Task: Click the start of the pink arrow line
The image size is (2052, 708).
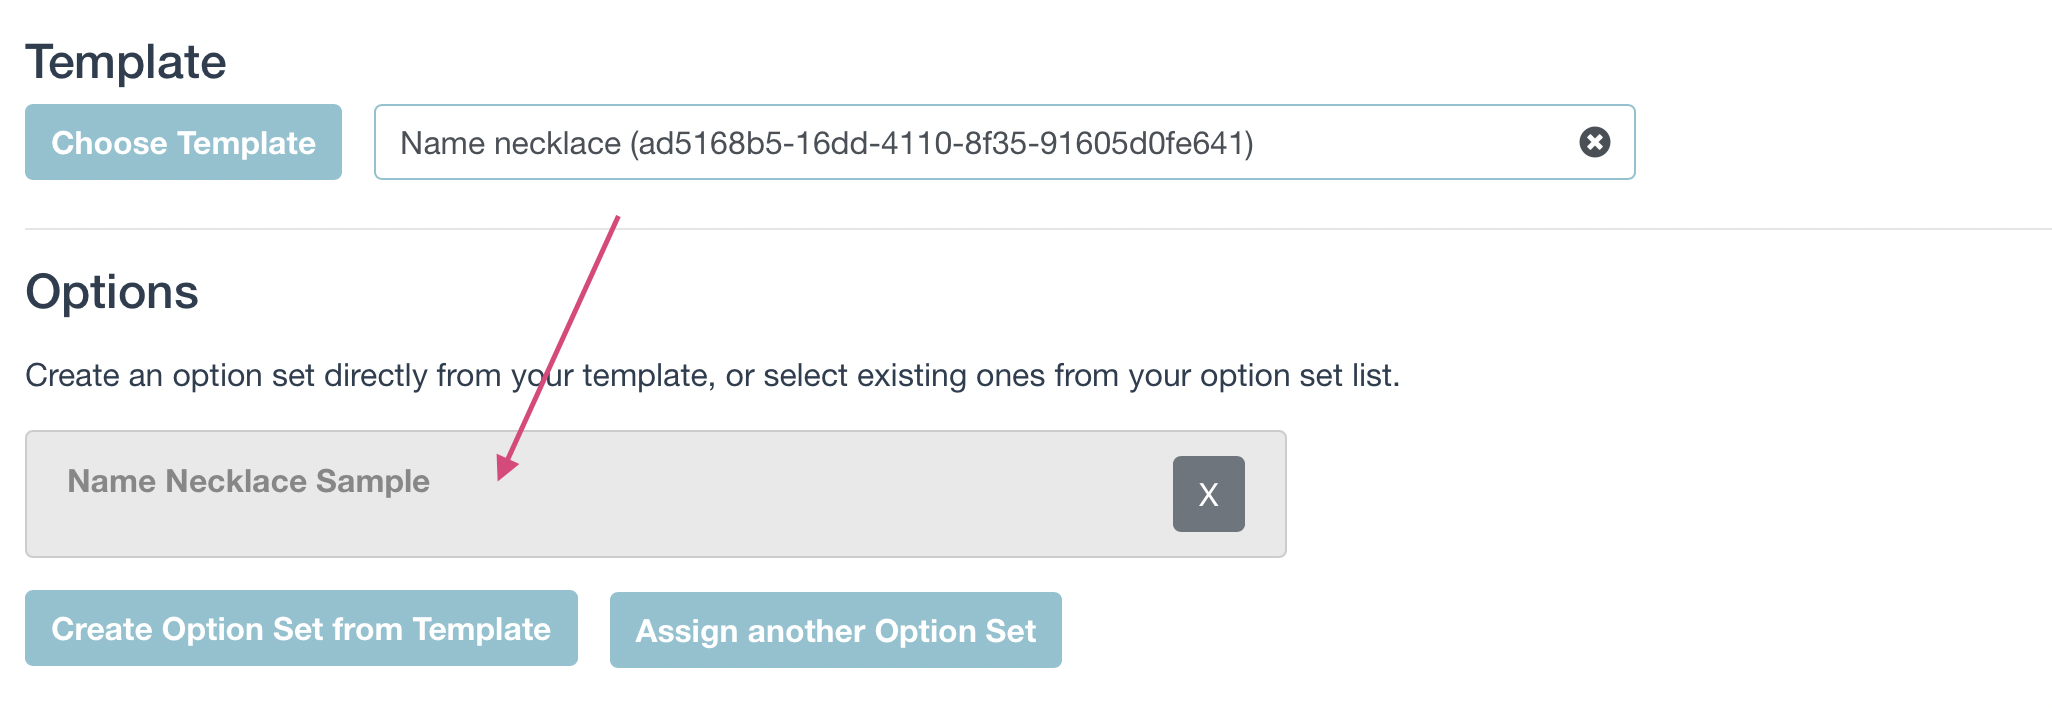Action: pos(617,218)
